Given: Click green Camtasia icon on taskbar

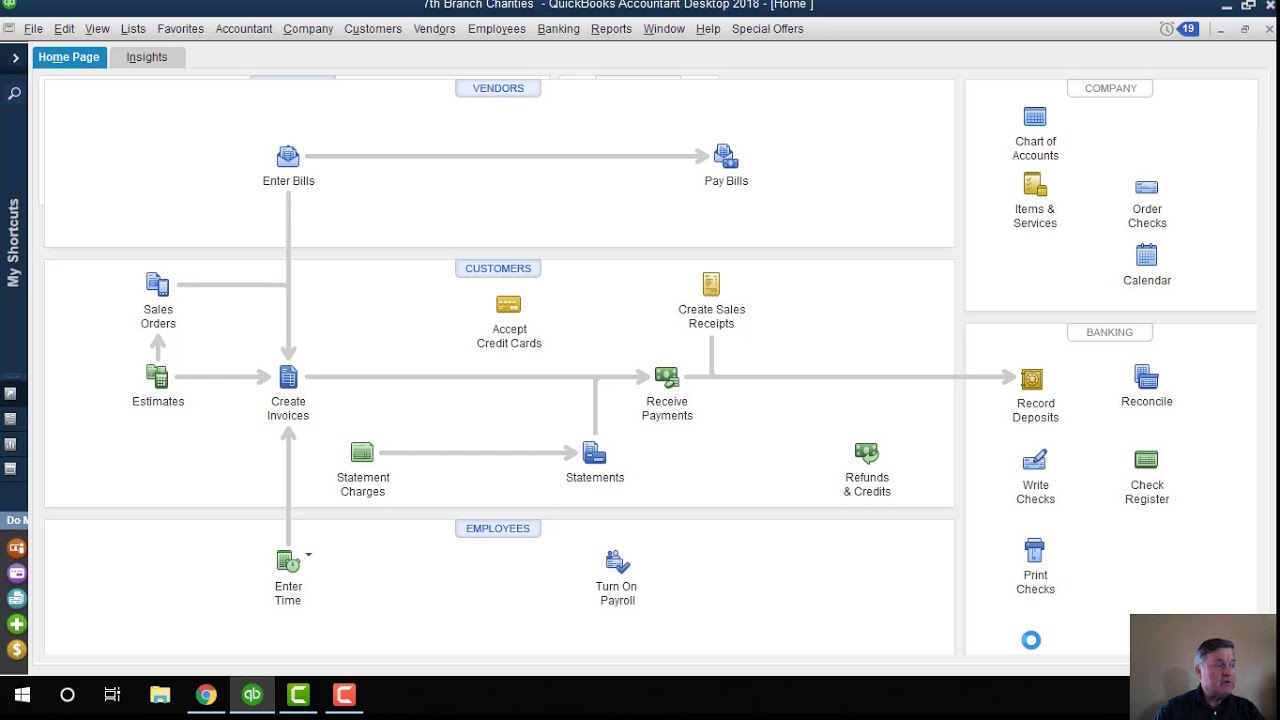Looking at the screenshot, I should tap(298, 695).
